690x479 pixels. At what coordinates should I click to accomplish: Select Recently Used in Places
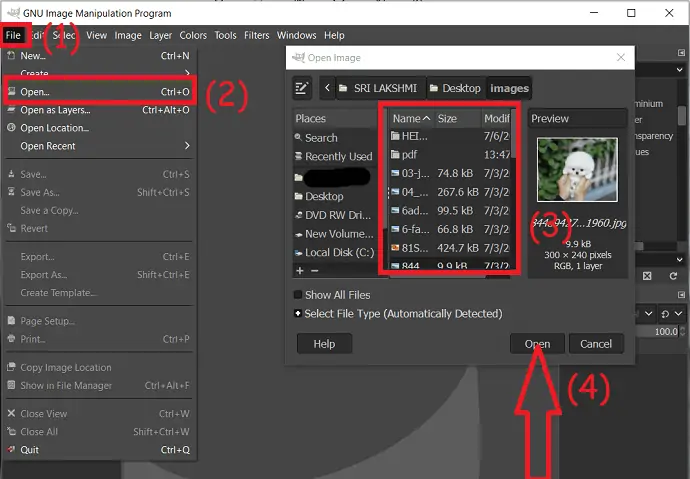(335, 157)
